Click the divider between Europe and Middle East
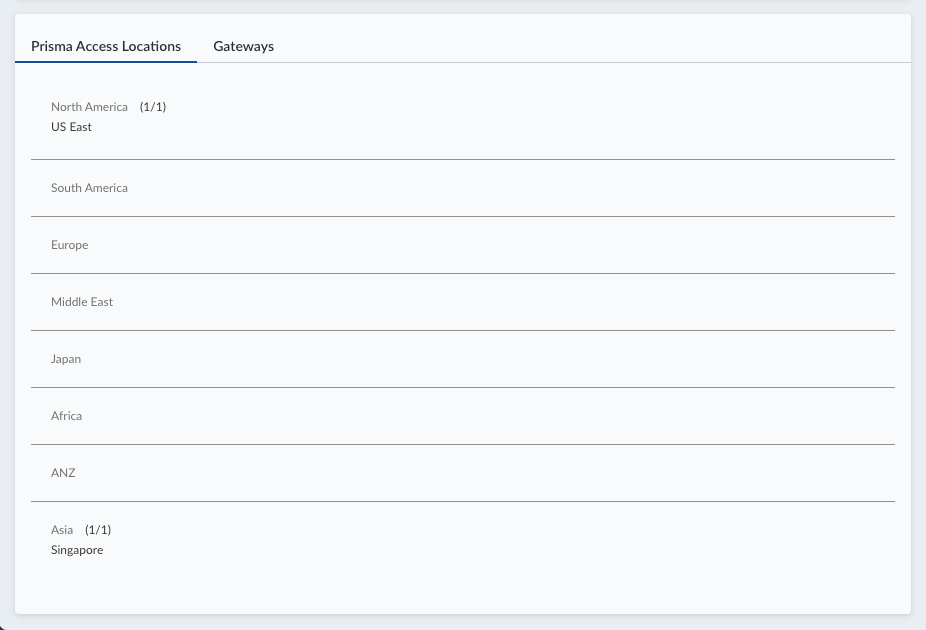The height and width of the screenshot is (630, 926). click(x=463, y=273)
